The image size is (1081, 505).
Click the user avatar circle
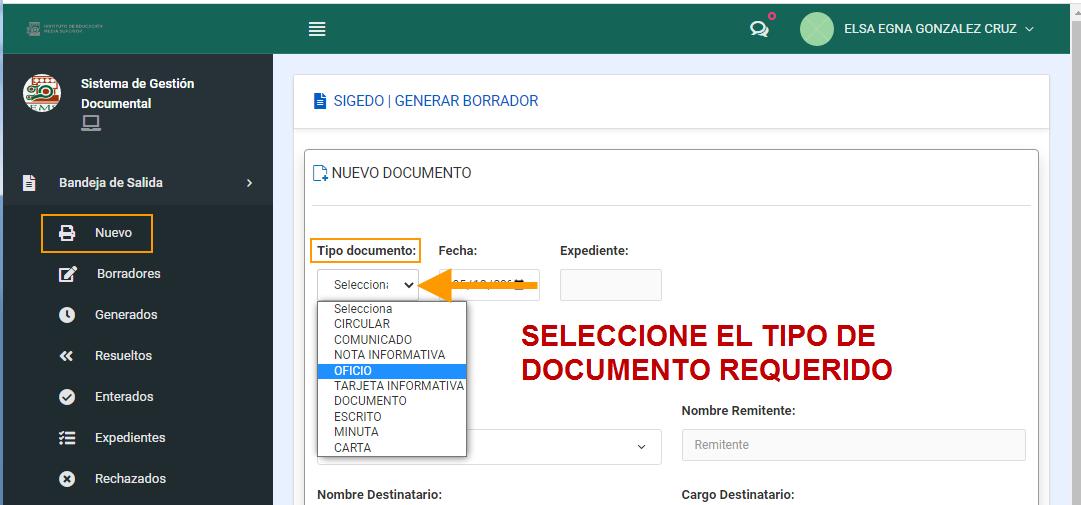(x=817, y=29)
